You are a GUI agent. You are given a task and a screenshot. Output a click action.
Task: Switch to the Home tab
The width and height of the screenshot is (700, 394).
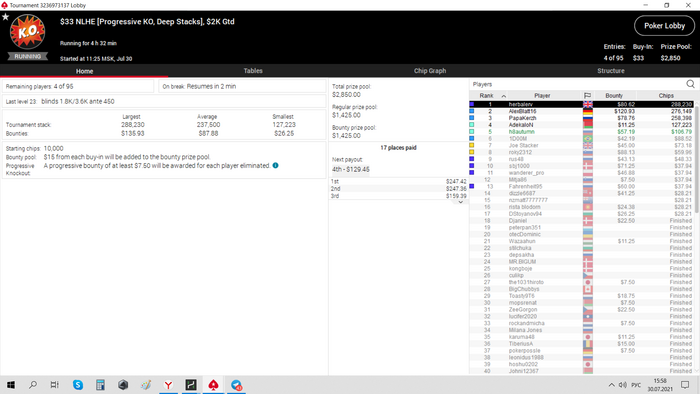(x=84, y=71)
